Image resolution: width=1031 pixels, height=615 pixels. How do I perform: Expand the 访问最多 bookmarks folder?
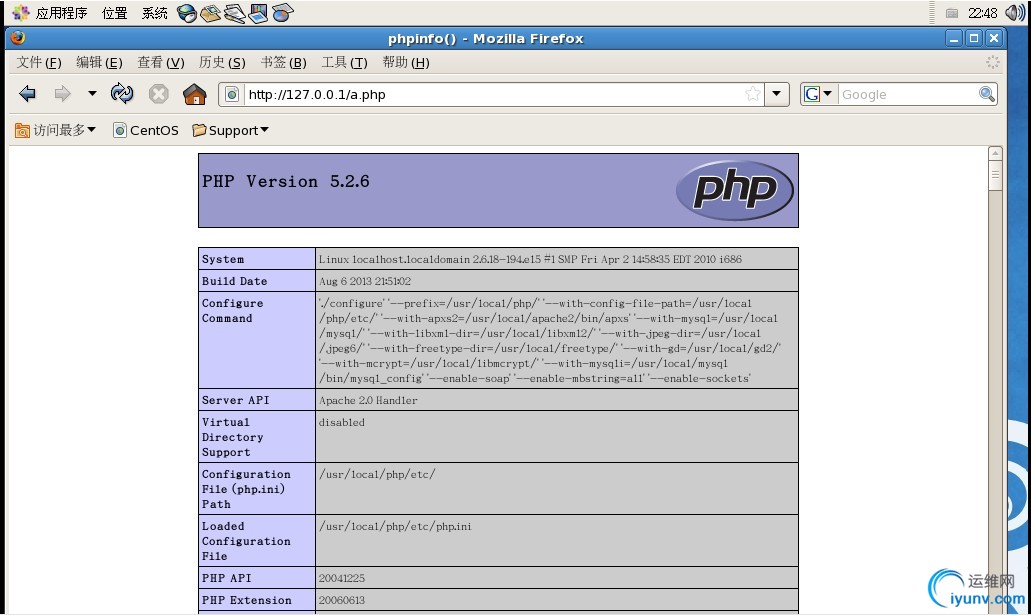pyautogui.click(x=55, y=130)
